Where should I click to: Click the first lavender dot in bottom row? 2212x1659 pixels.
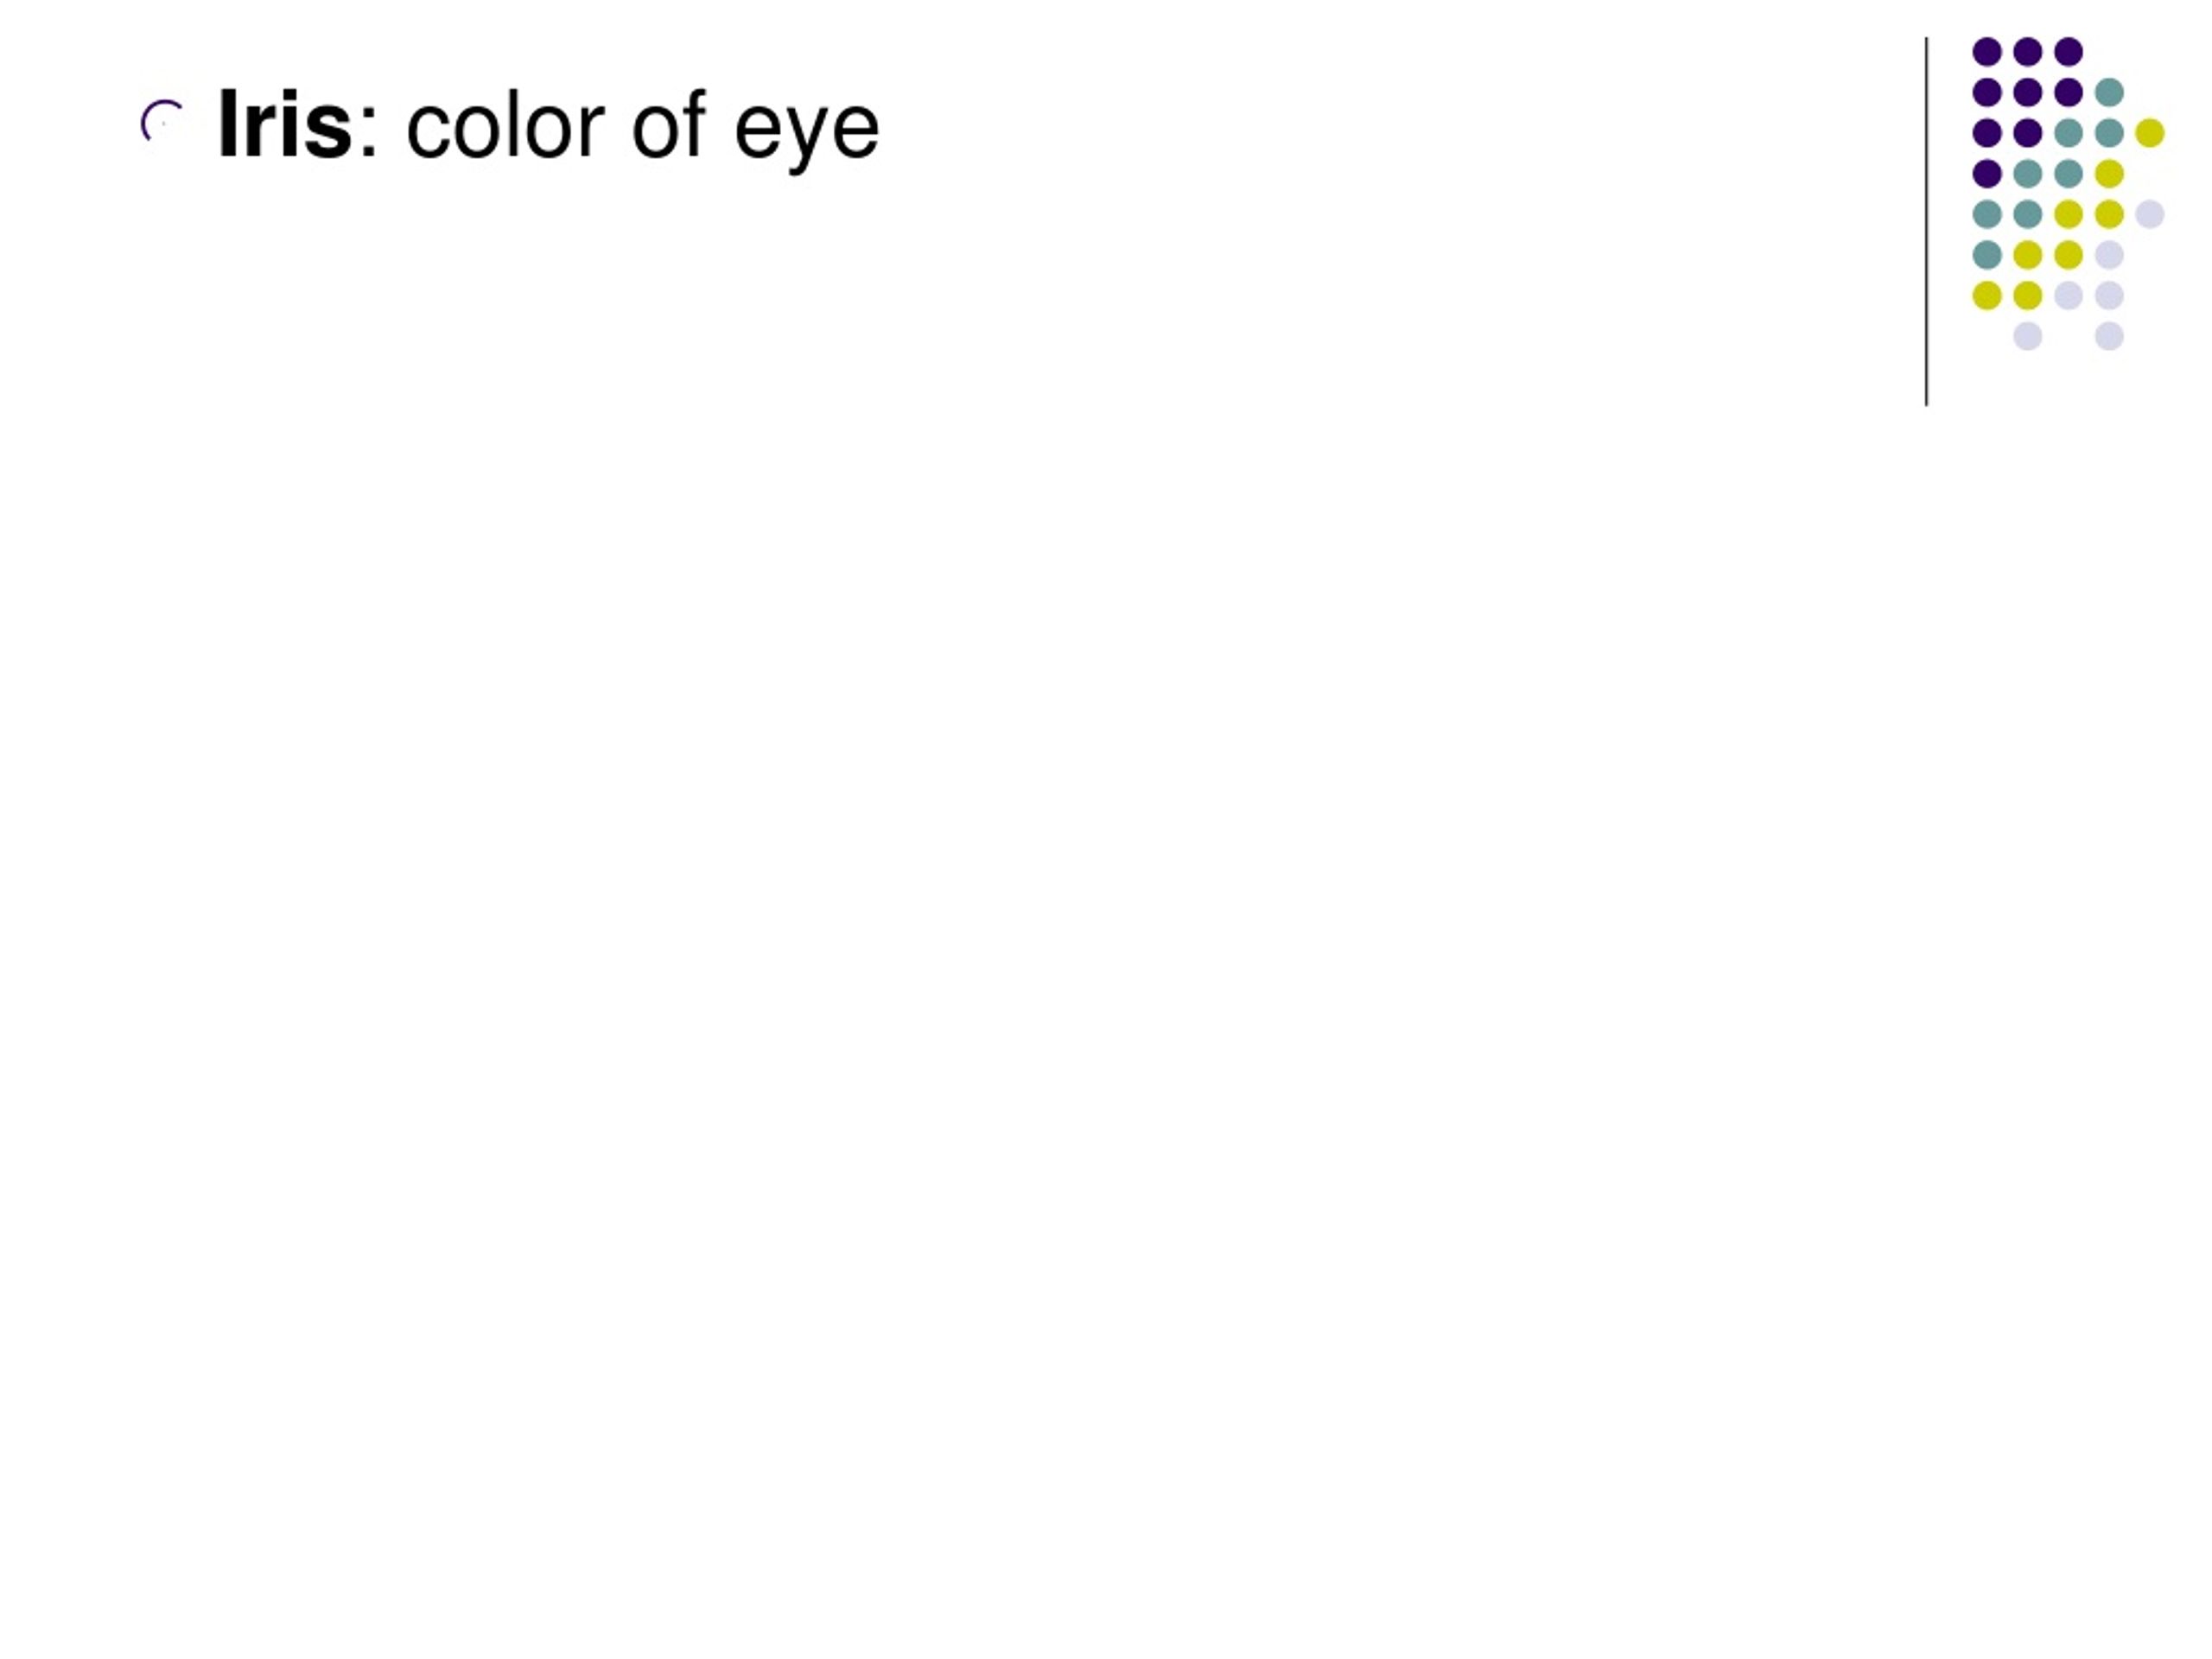point(2027,336)
